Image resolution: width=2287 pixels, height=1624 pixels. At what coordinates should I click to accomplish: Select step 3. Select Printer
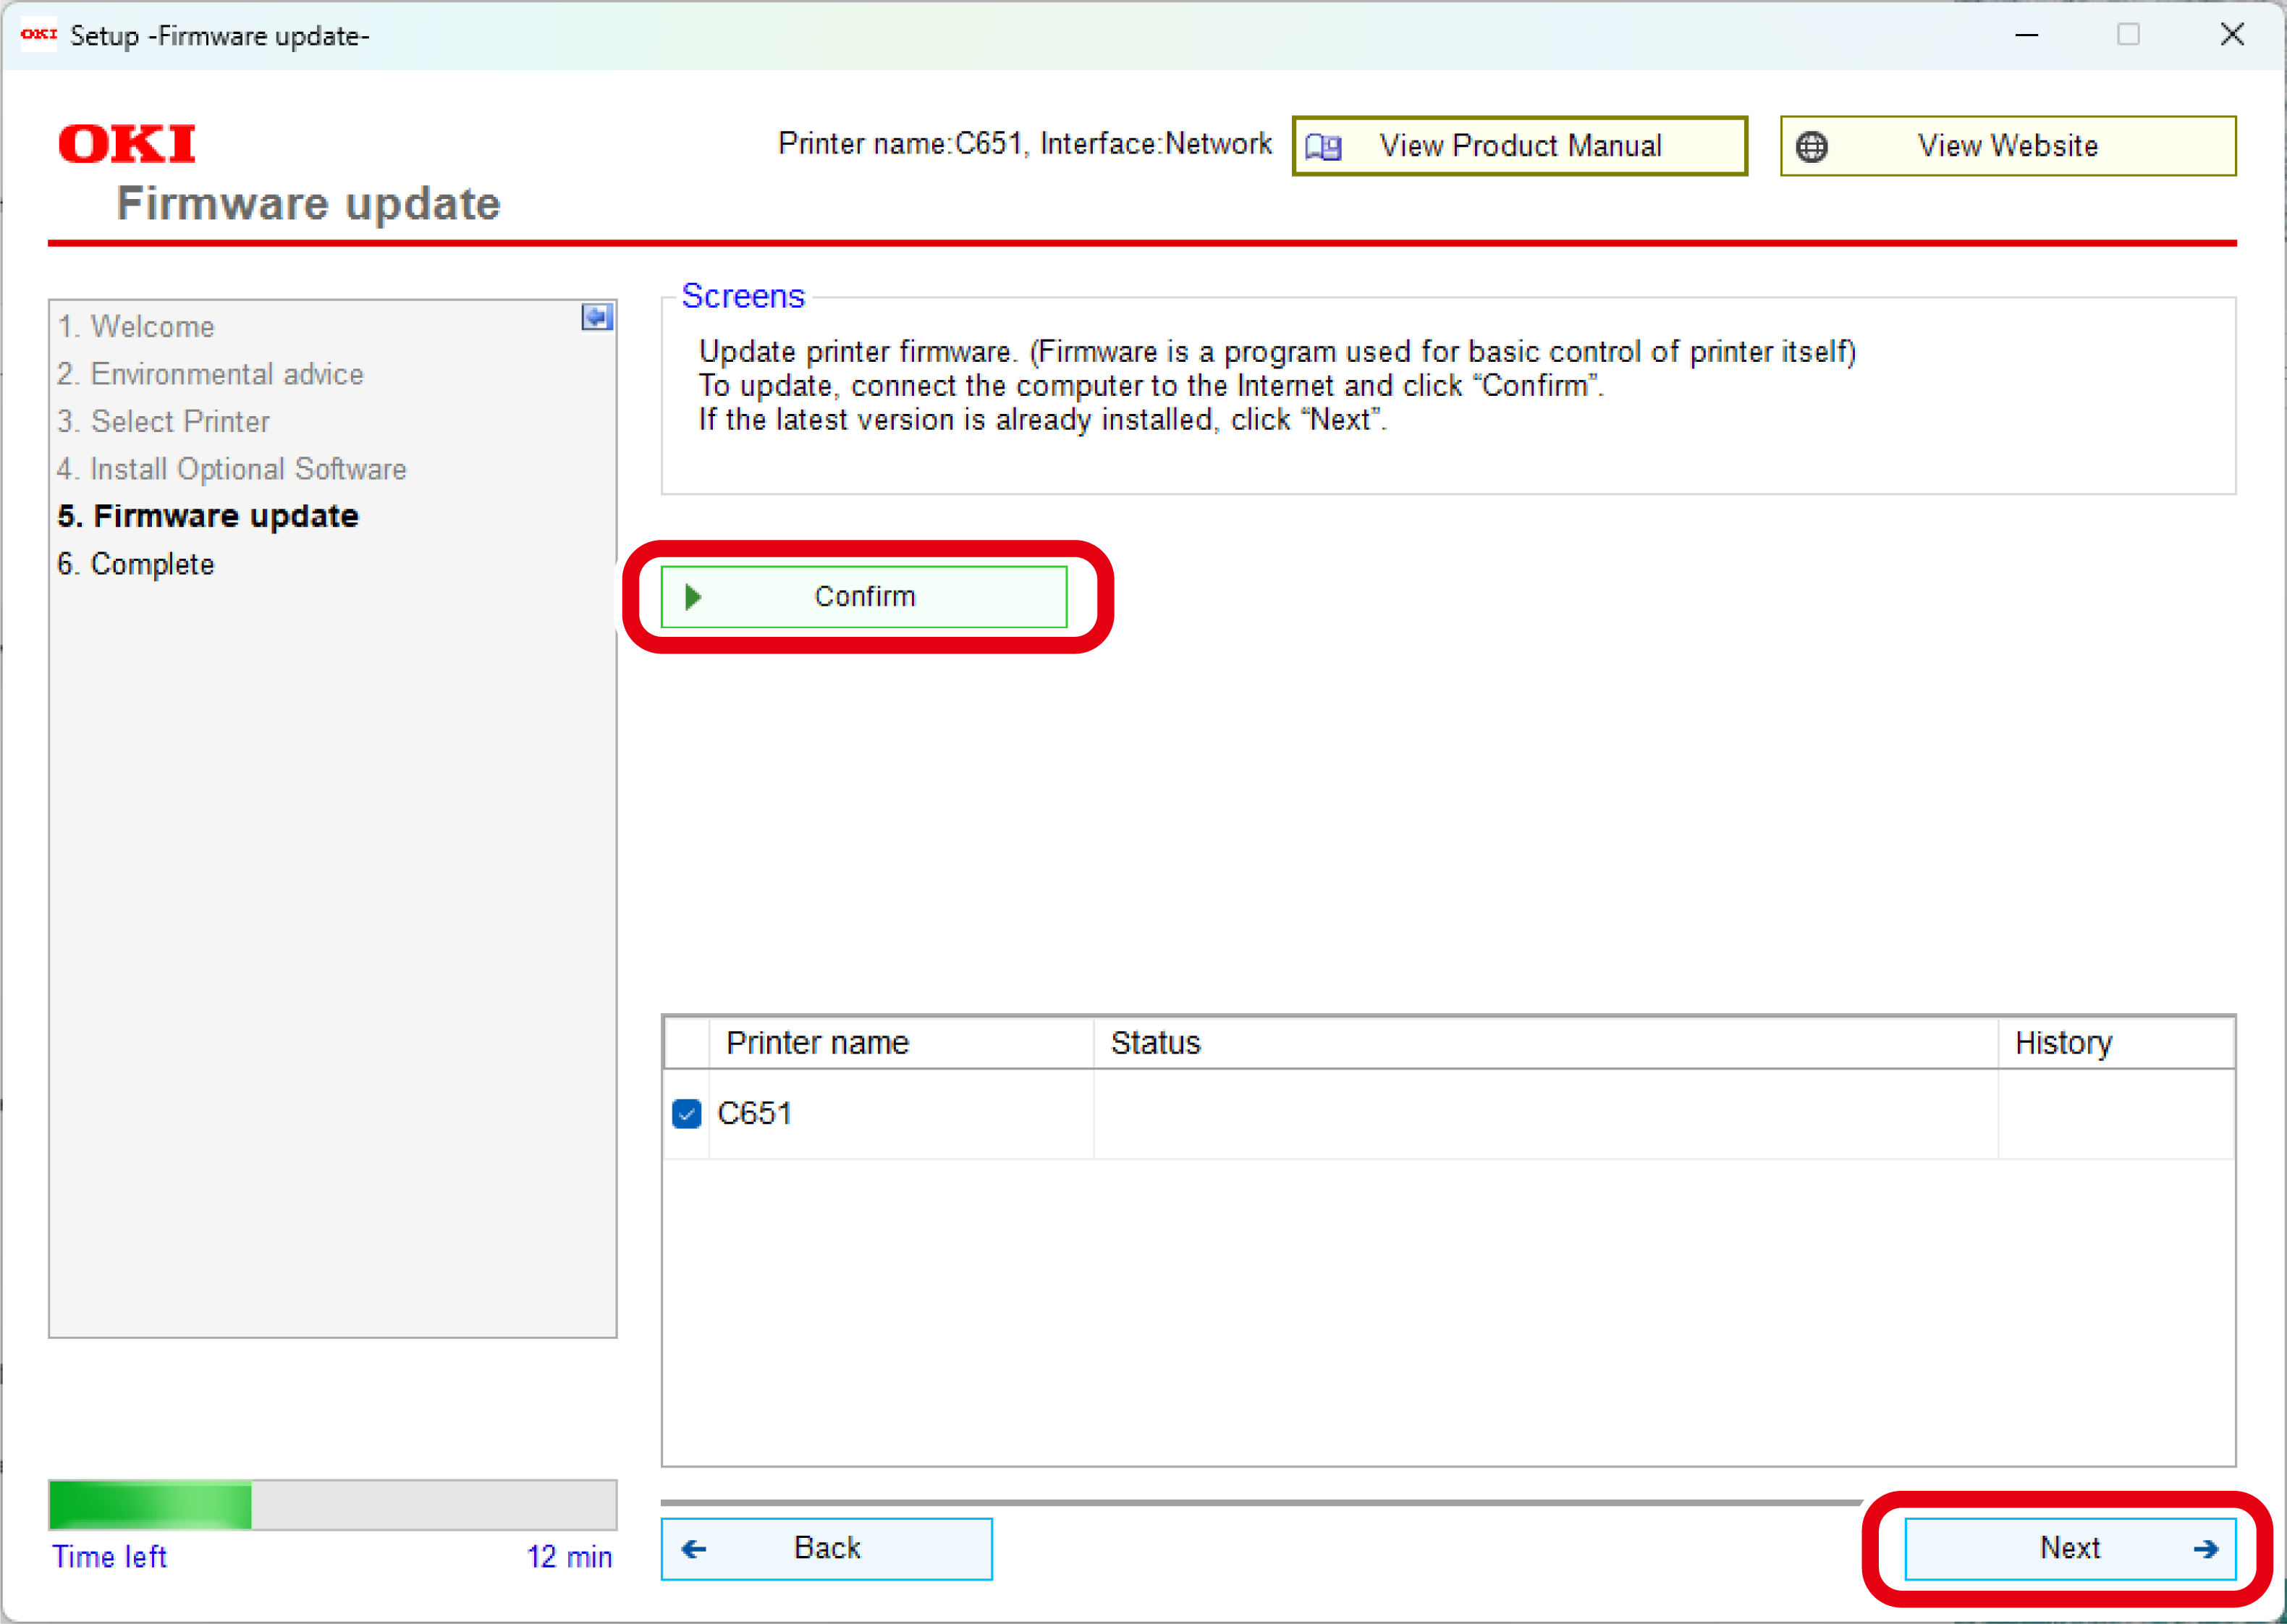(163, 422)
